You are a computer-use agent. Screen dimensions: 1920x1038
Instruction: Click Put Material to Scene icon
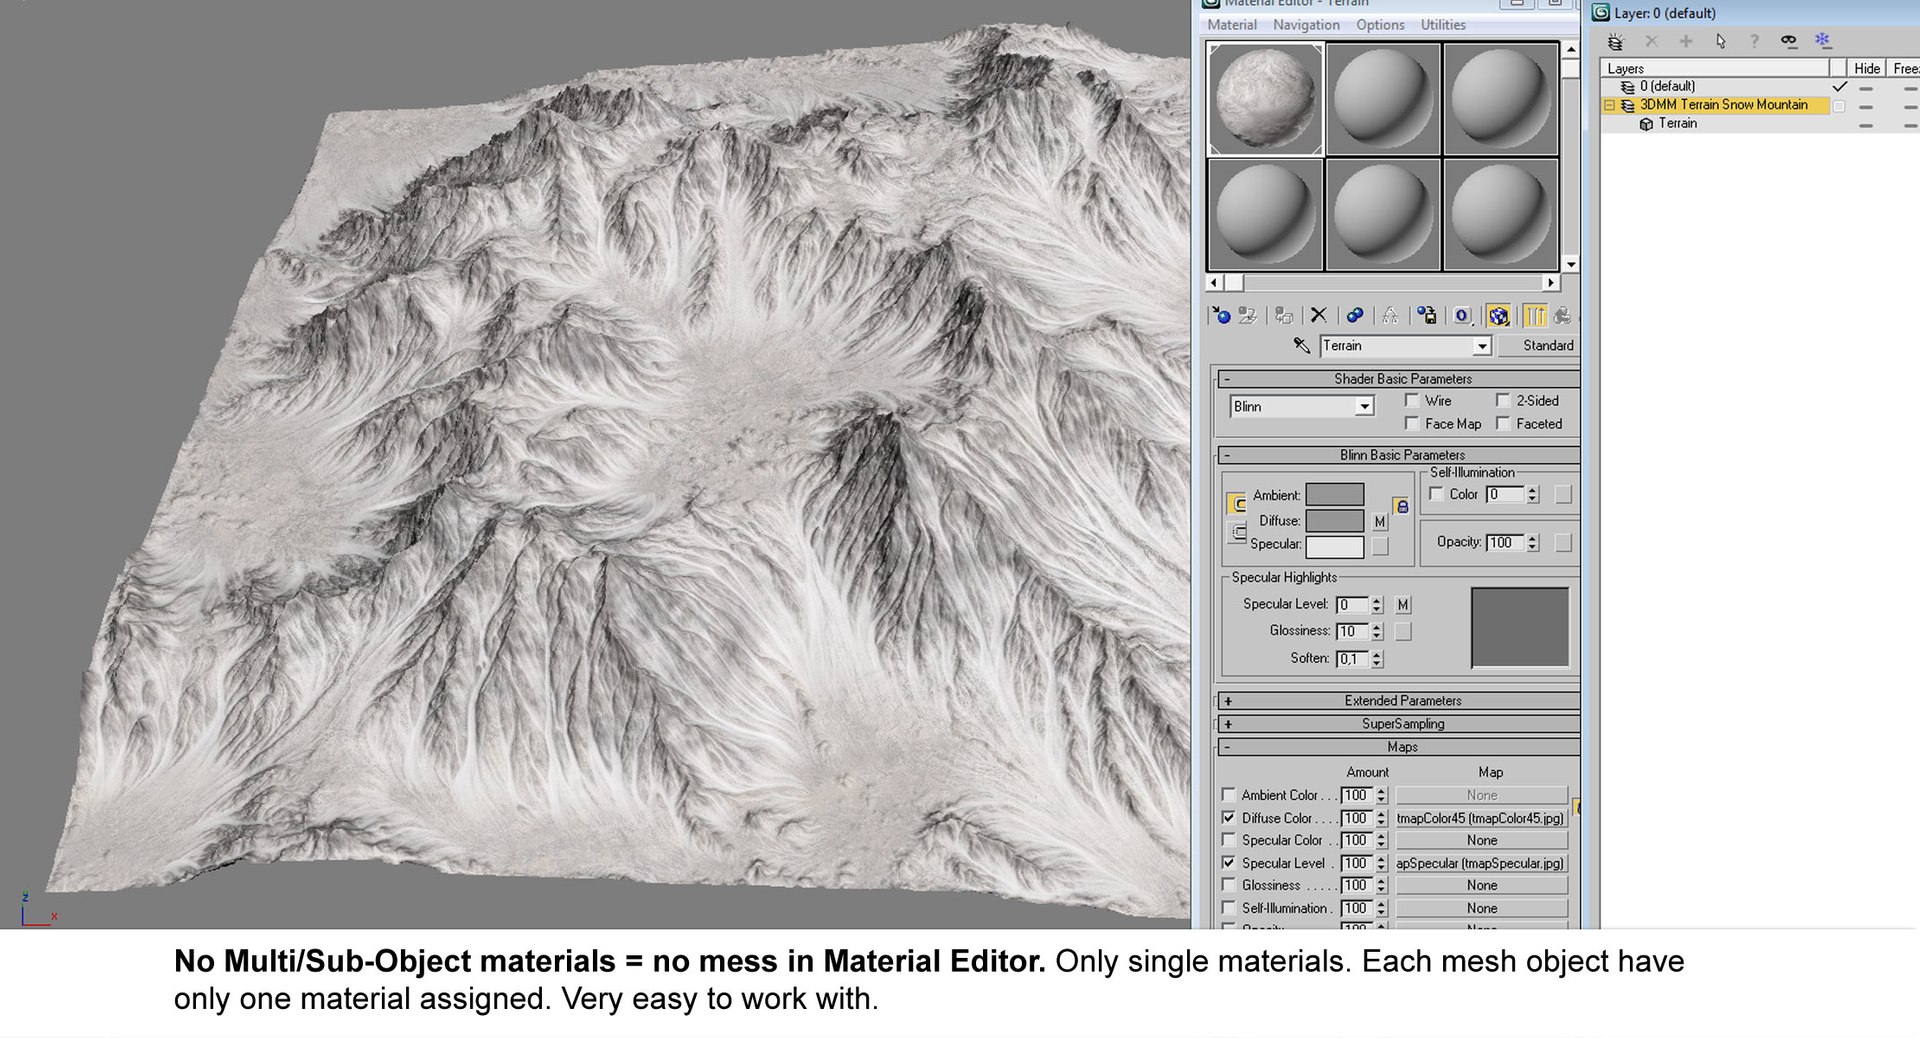tap(1248, 316)
